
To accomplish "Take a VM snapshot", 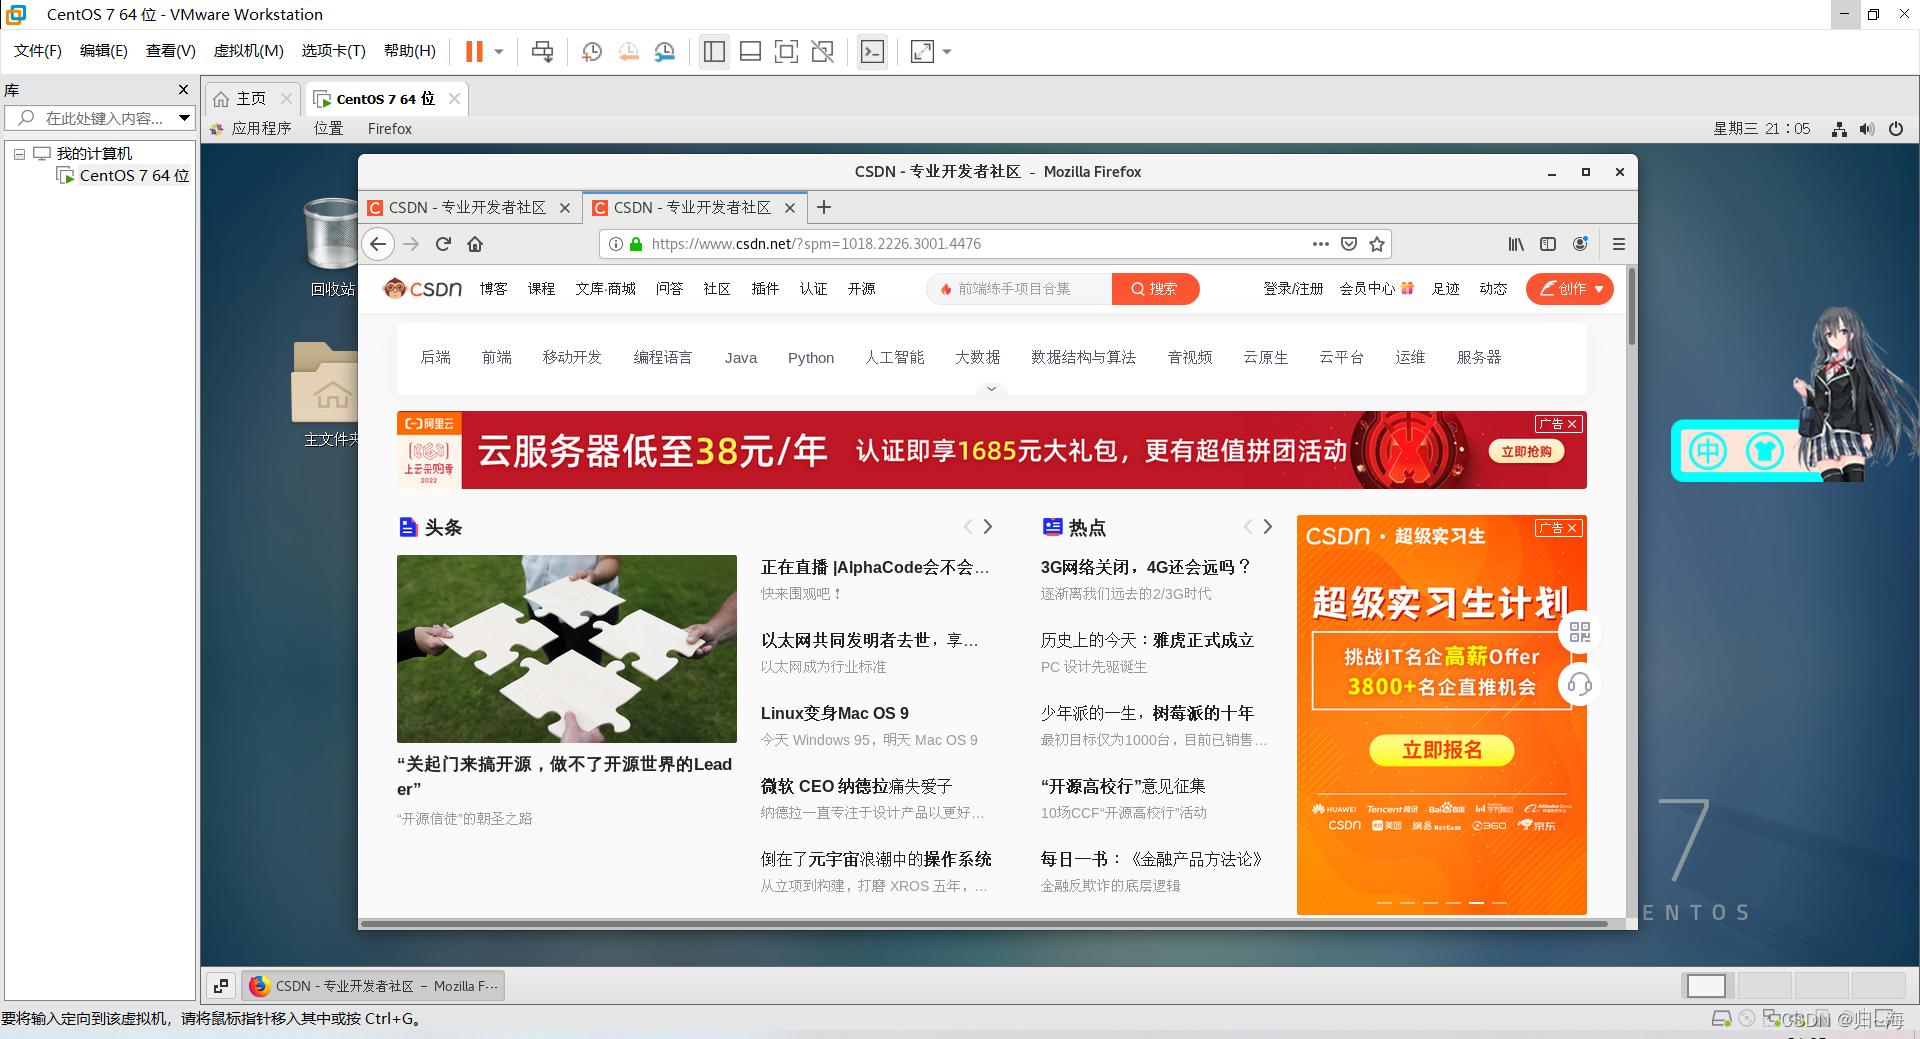I will [592, 51].
